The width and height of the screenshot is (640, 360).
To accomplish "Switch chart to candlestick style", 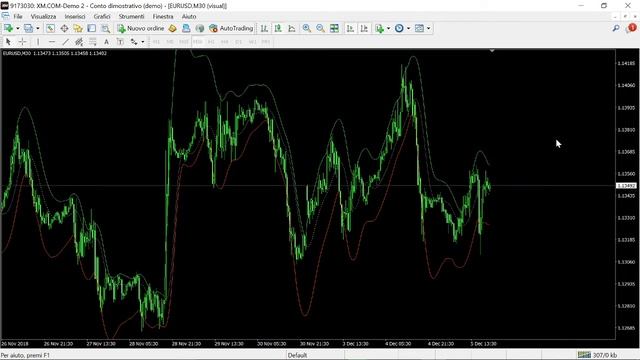I will 278,28.
